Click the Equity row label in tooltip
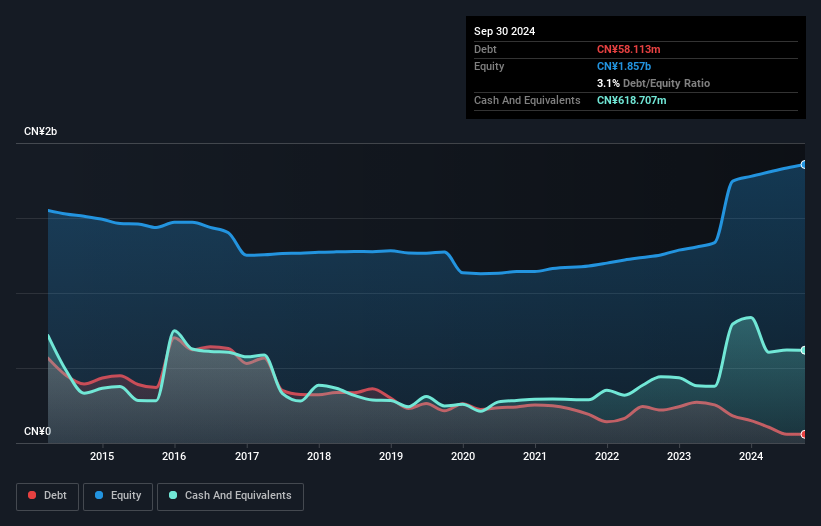The width and height of the screenshot is (821, 526). point(489,66)
